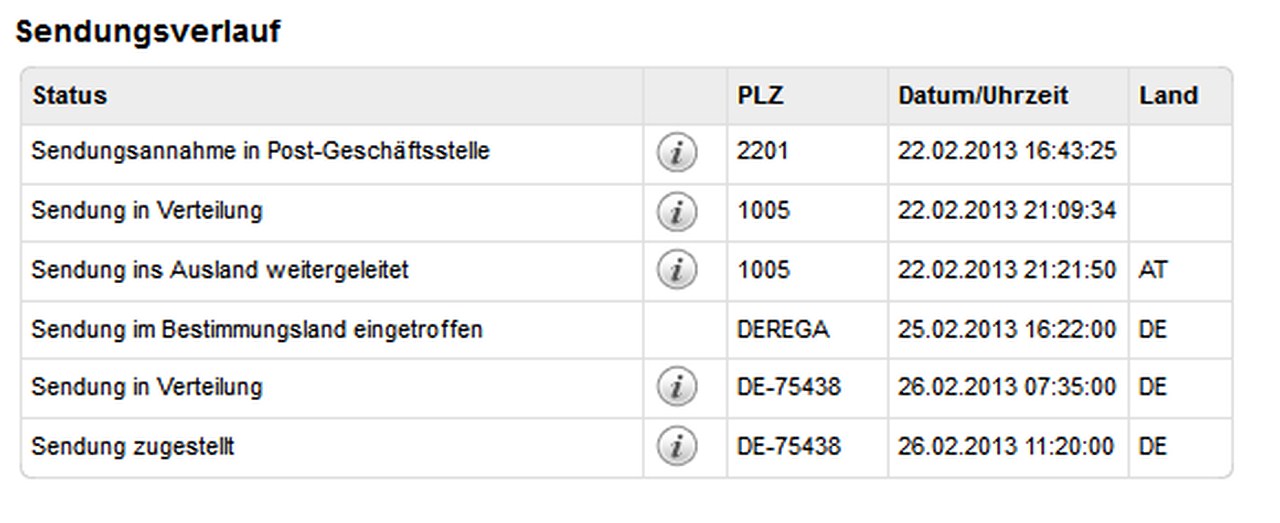Click the Sendungsverlauf heading
Image resolution: width=1280 pixels, height=523 pixels.
click(148, 32)
